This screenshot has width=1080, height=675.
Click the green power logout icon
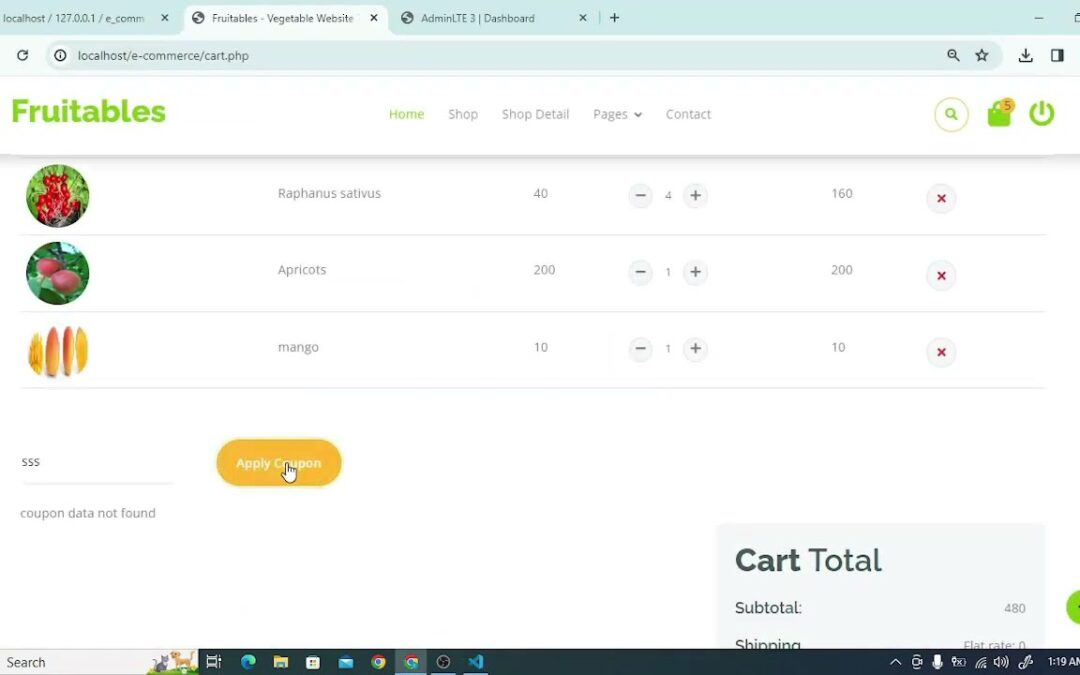click(x=1041, y=114)
